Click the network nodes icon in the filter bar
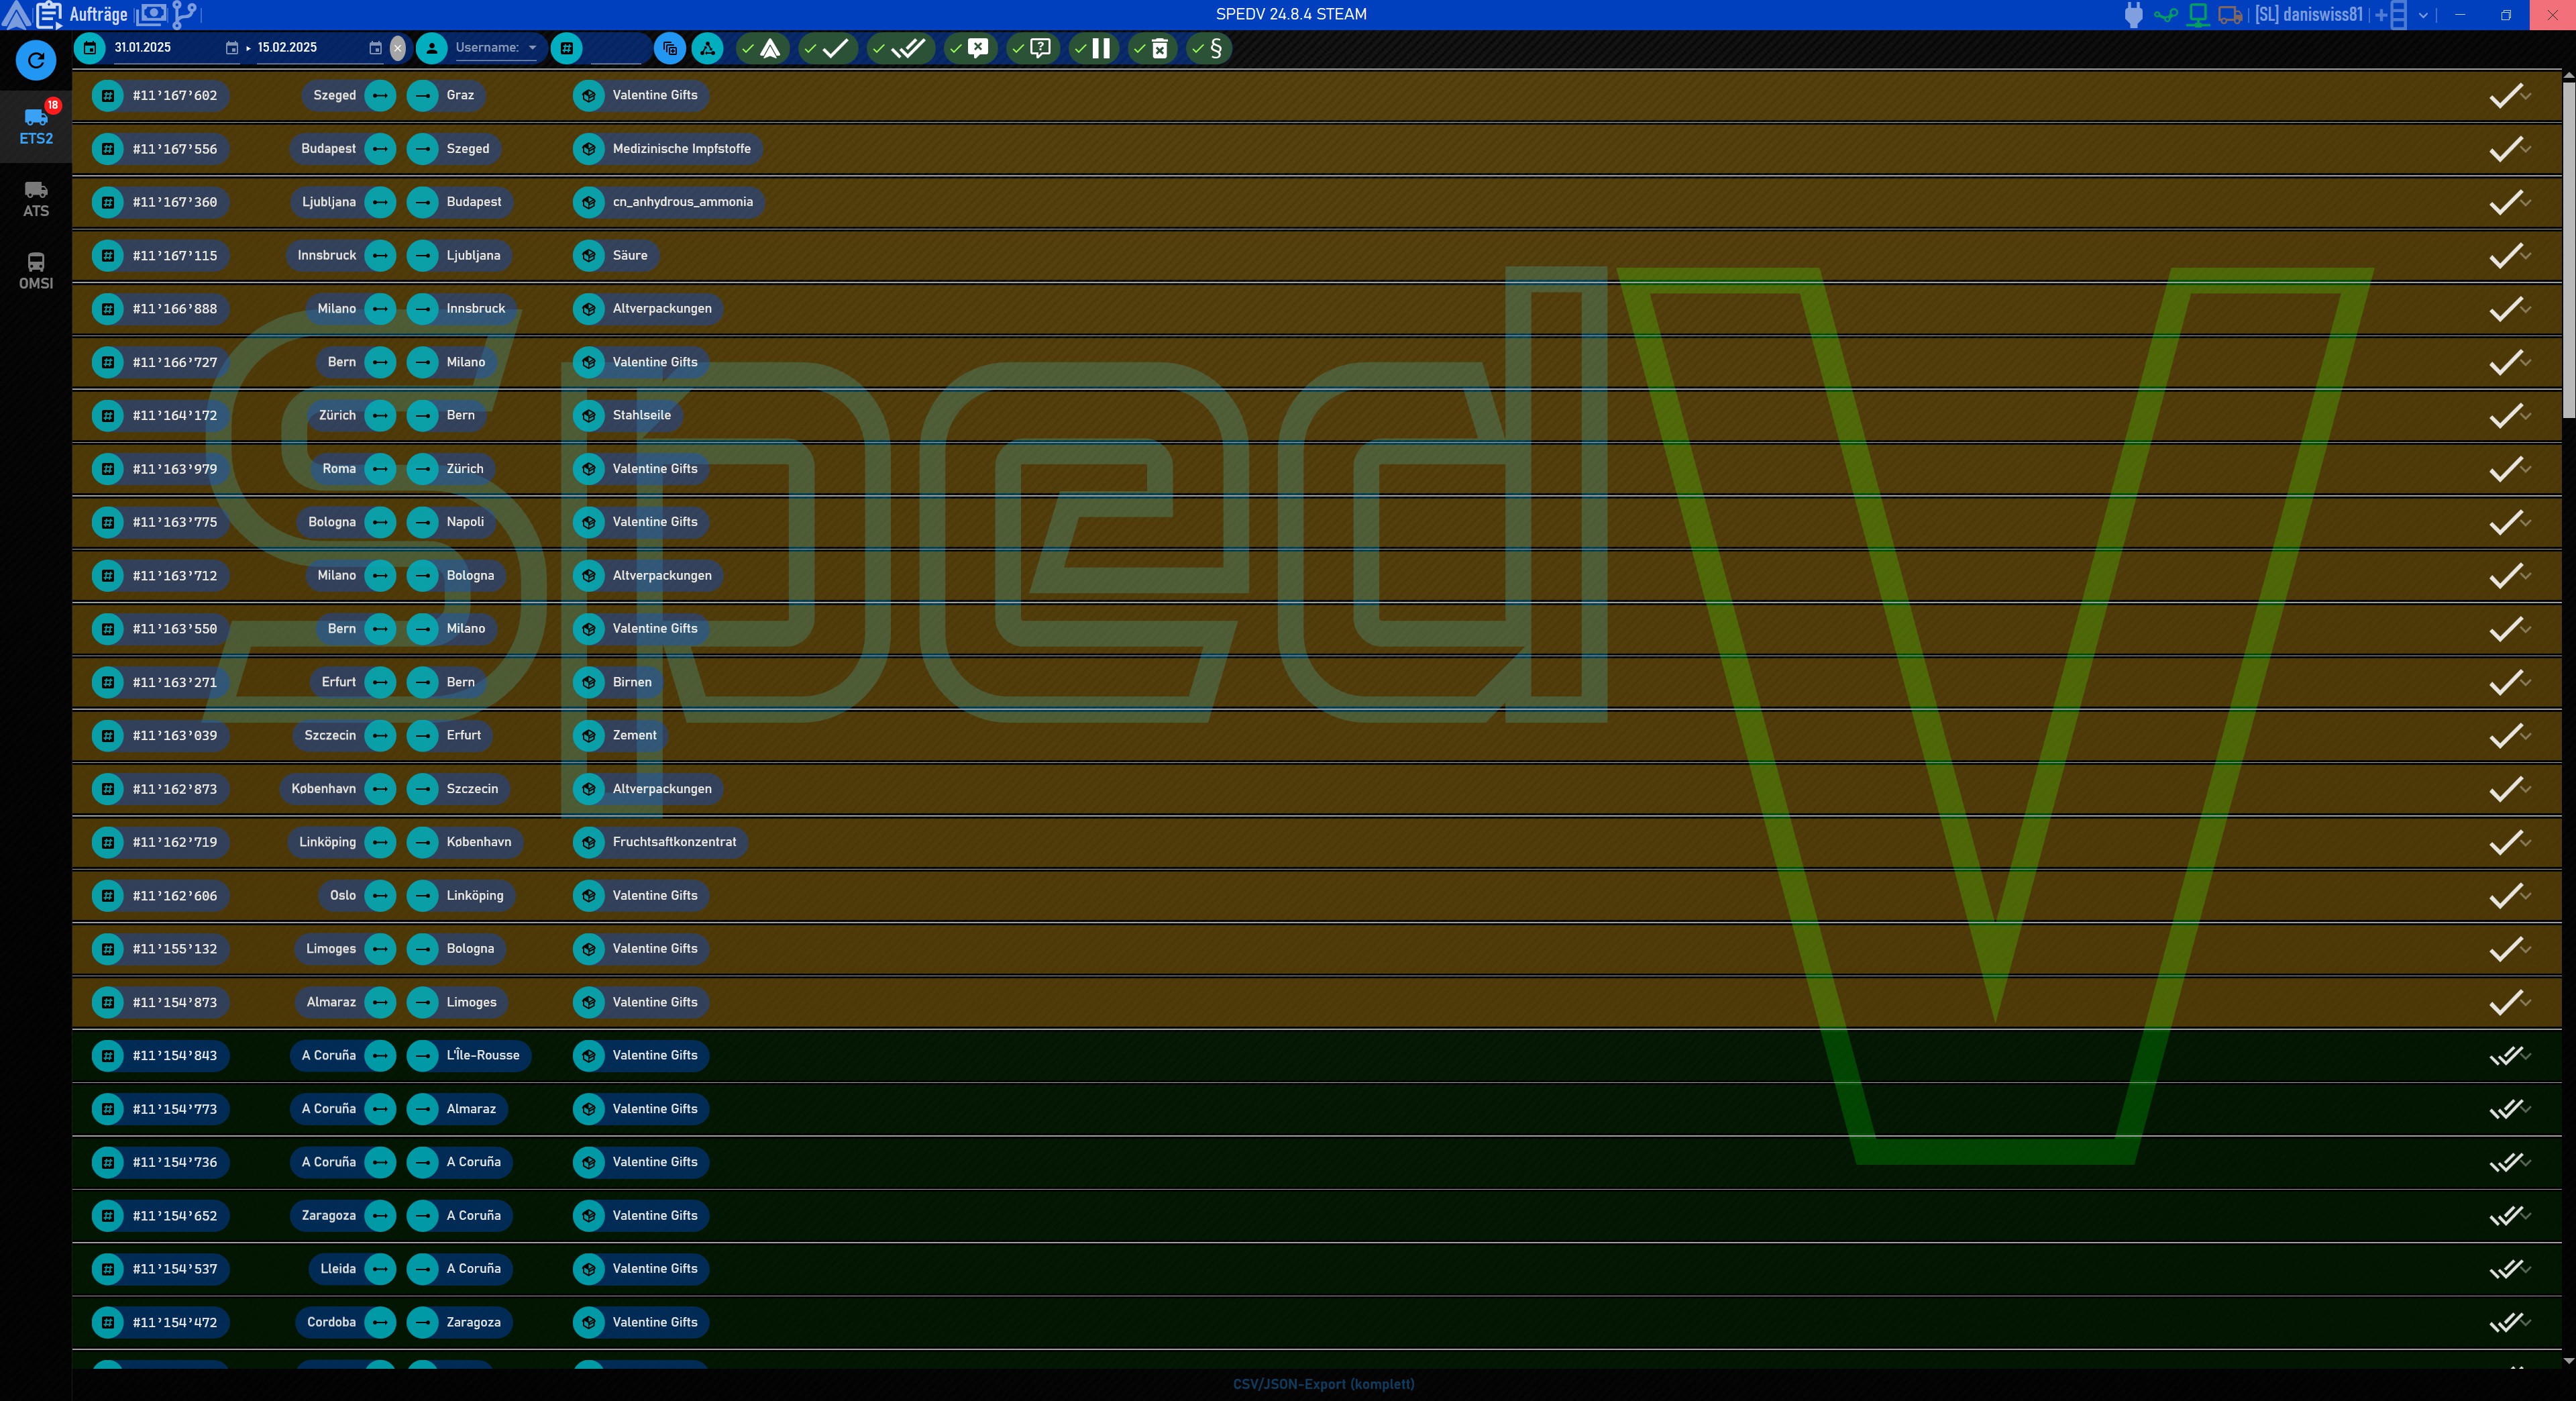 708,48
